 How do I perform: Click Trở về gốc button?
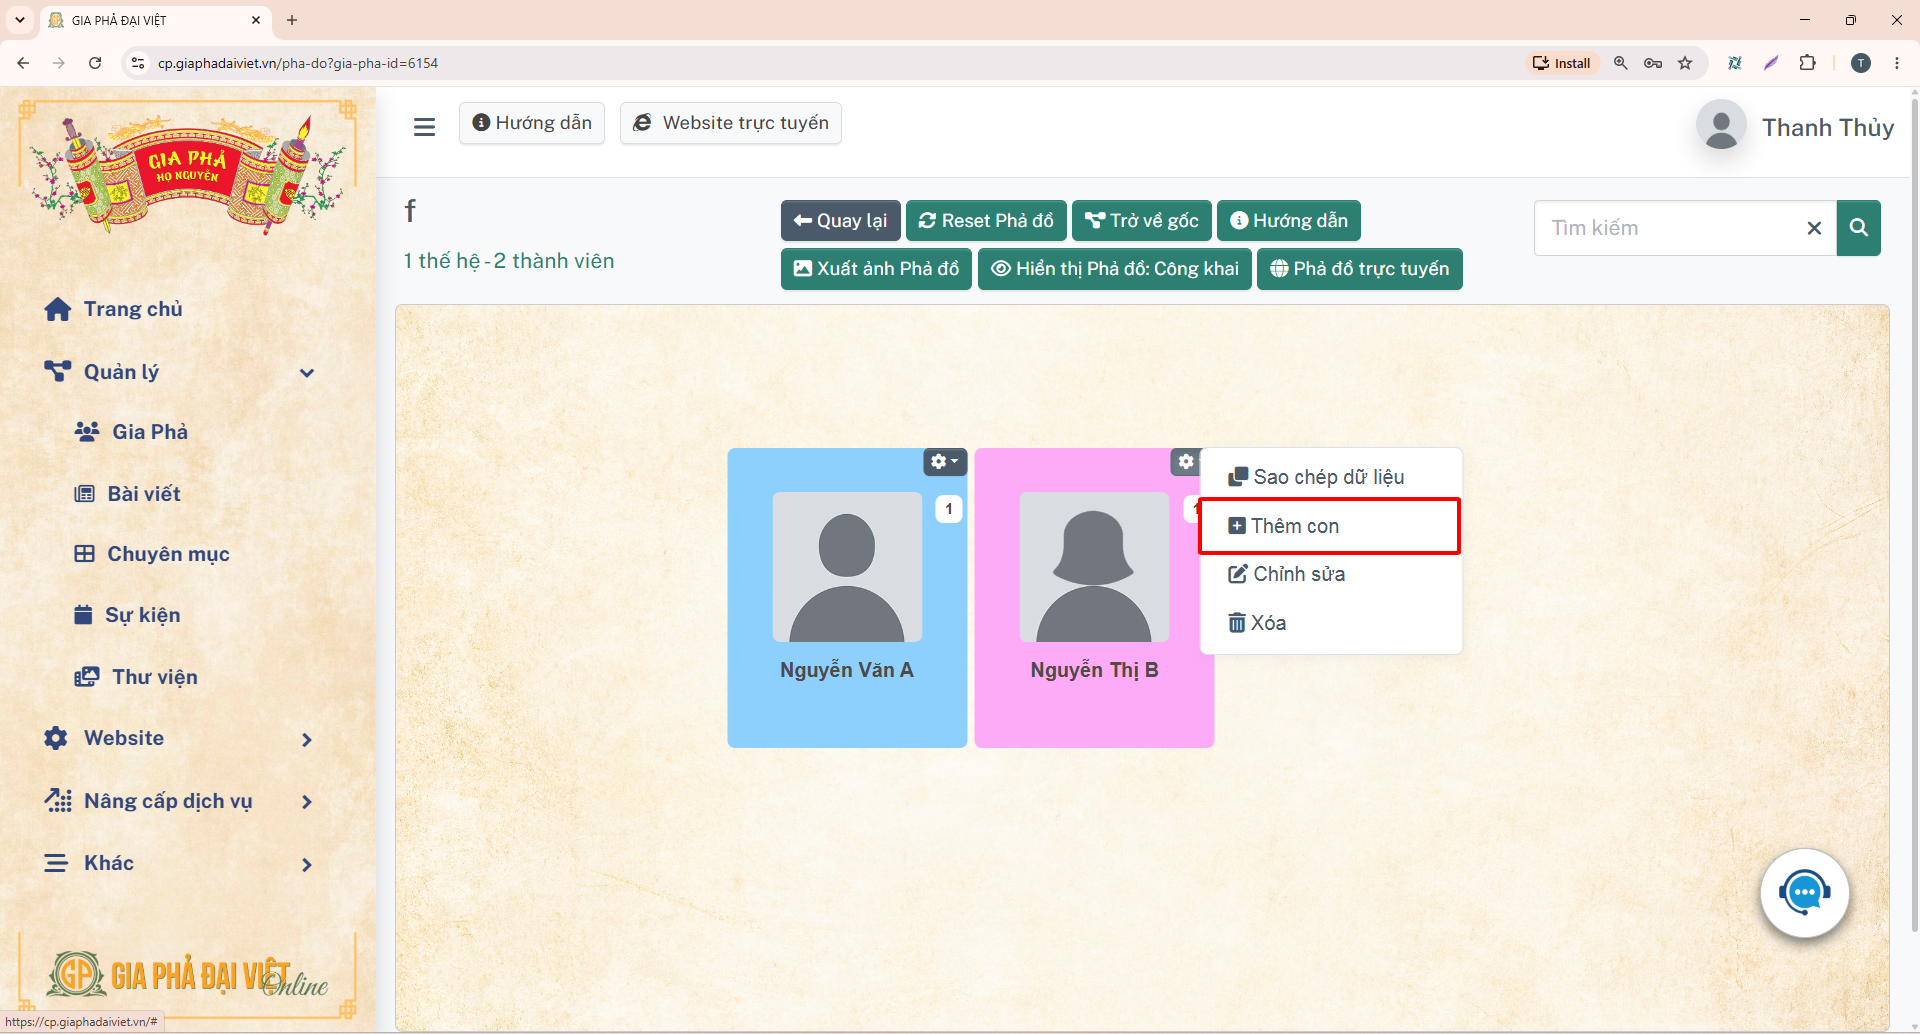click(1142, 221)
